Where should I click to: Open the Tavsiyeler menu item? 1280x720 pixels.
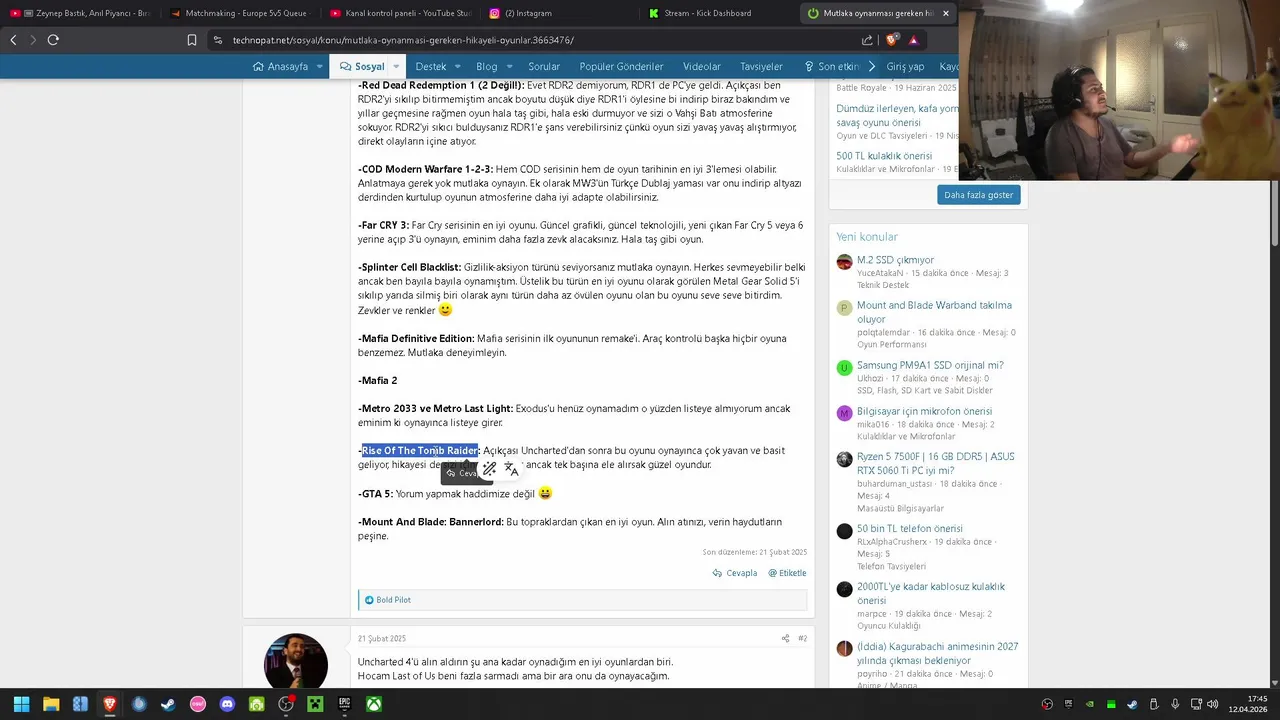click(x=761, y=67)
